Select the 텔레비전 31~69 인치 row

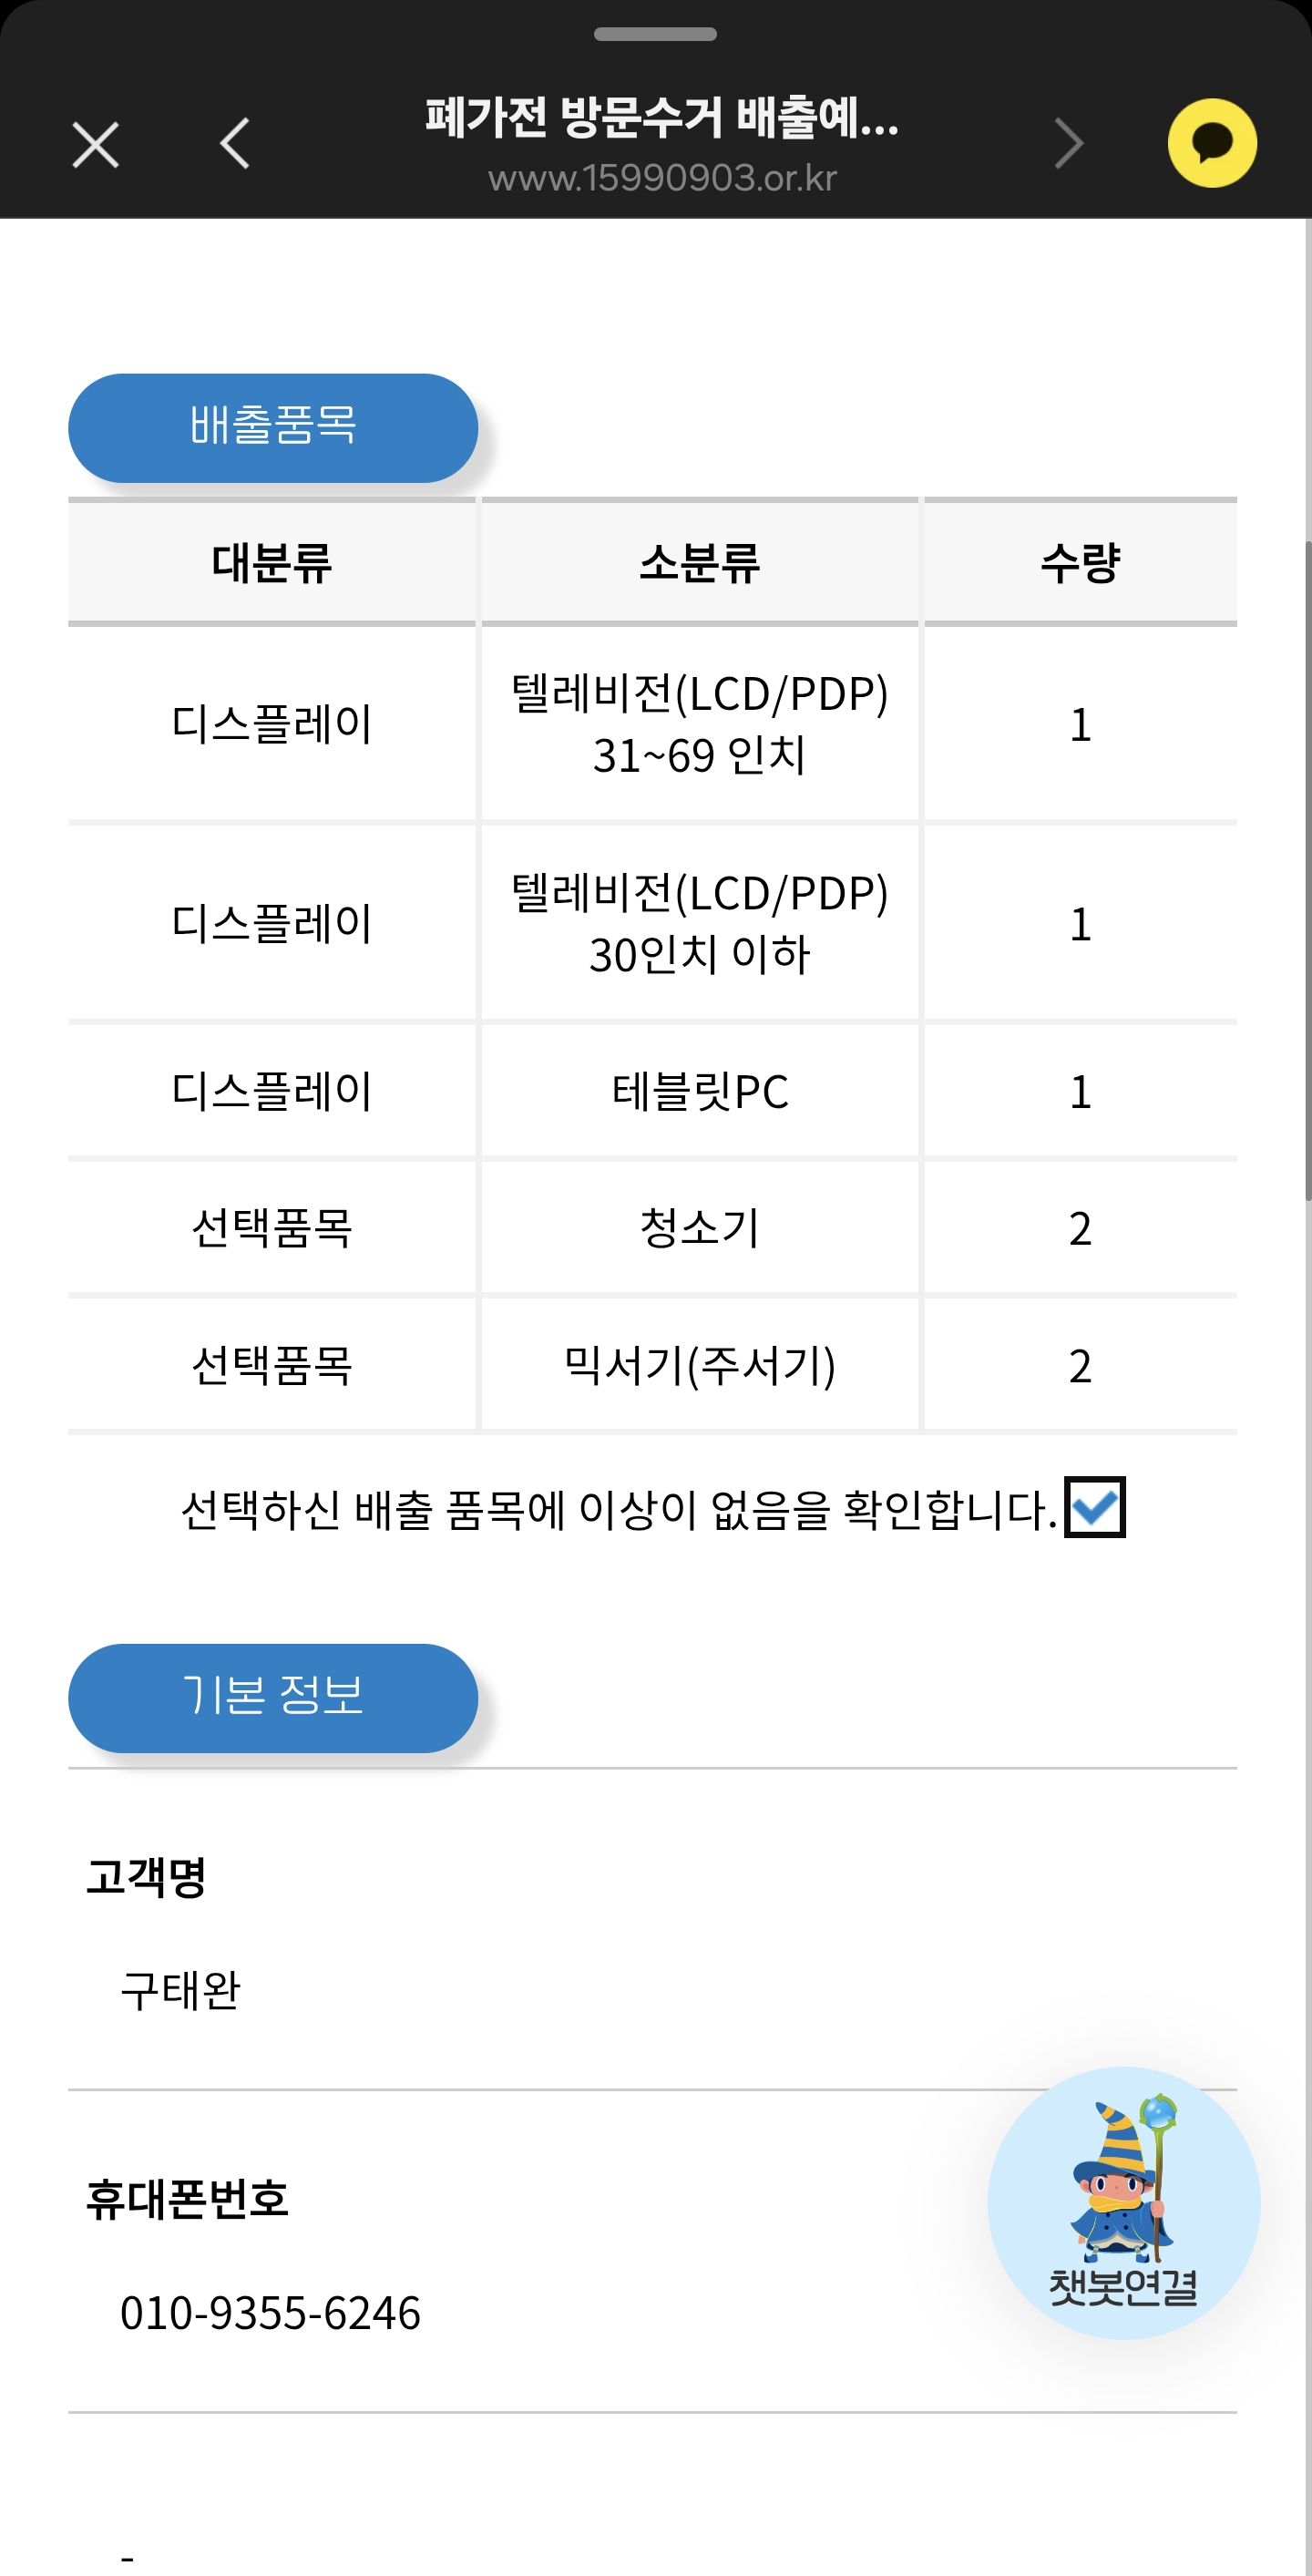pos(700,724)
